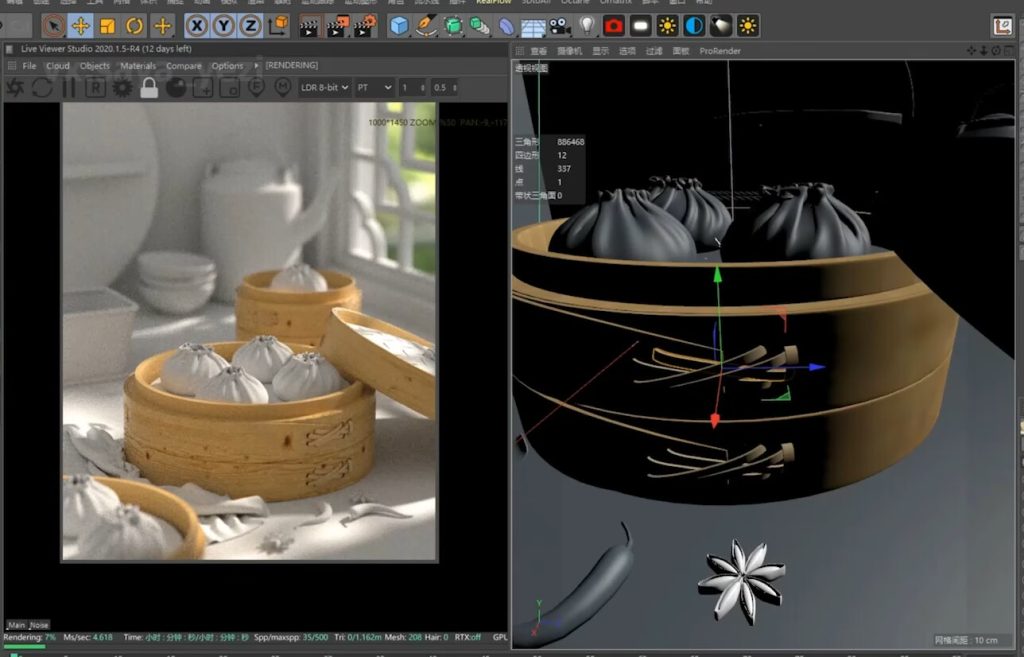Open Live Viewer Options menu
This screenshot has height=657, width=1024.
pyautogui.click(x=227, y=66)
